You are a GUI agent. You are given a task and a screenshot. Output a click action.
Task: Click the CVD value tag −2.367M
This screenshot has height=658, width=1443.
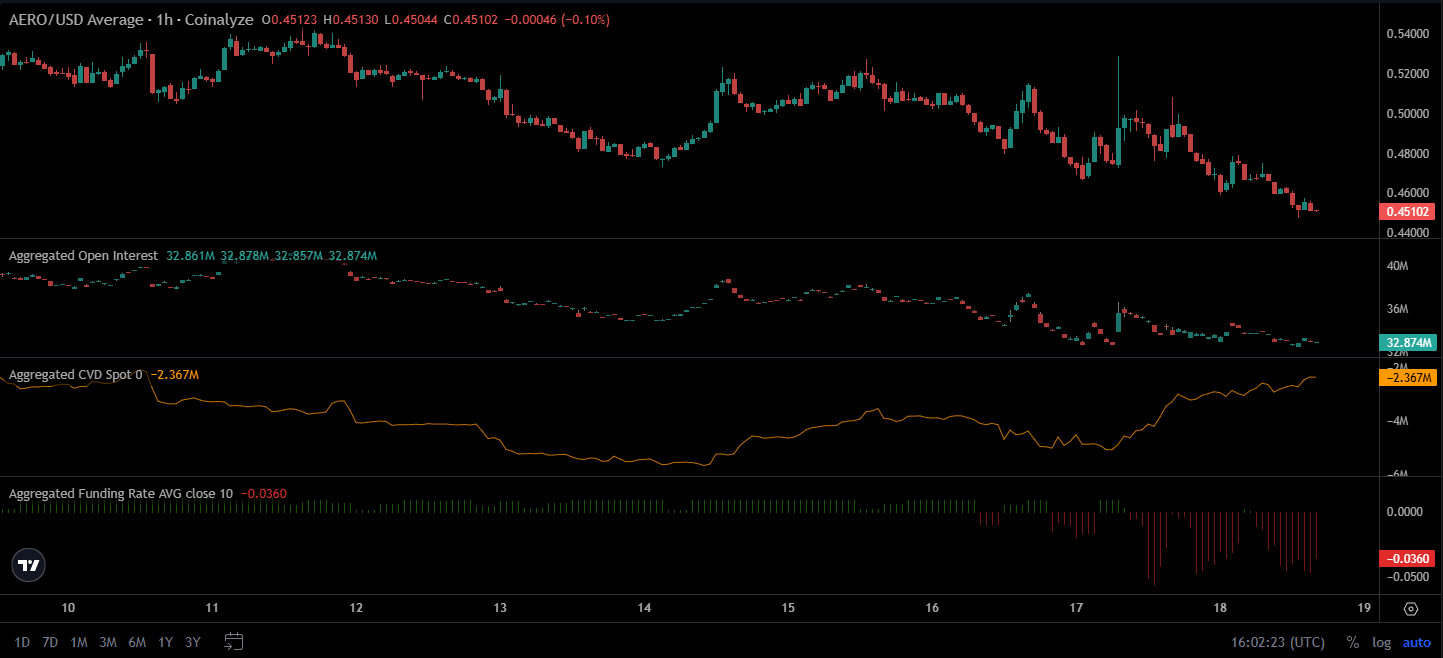[x=1408, y=377]
